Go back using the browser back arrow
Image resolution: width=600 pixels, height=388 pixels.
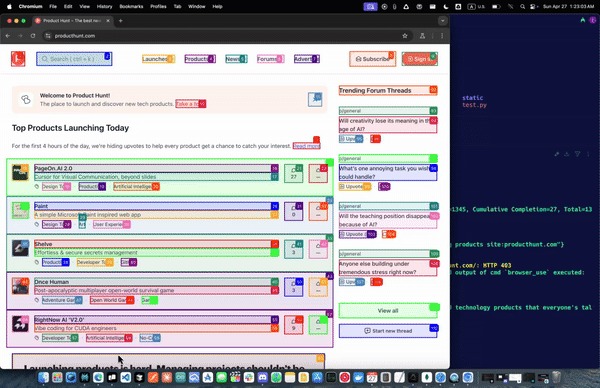(x=8, y=36)
